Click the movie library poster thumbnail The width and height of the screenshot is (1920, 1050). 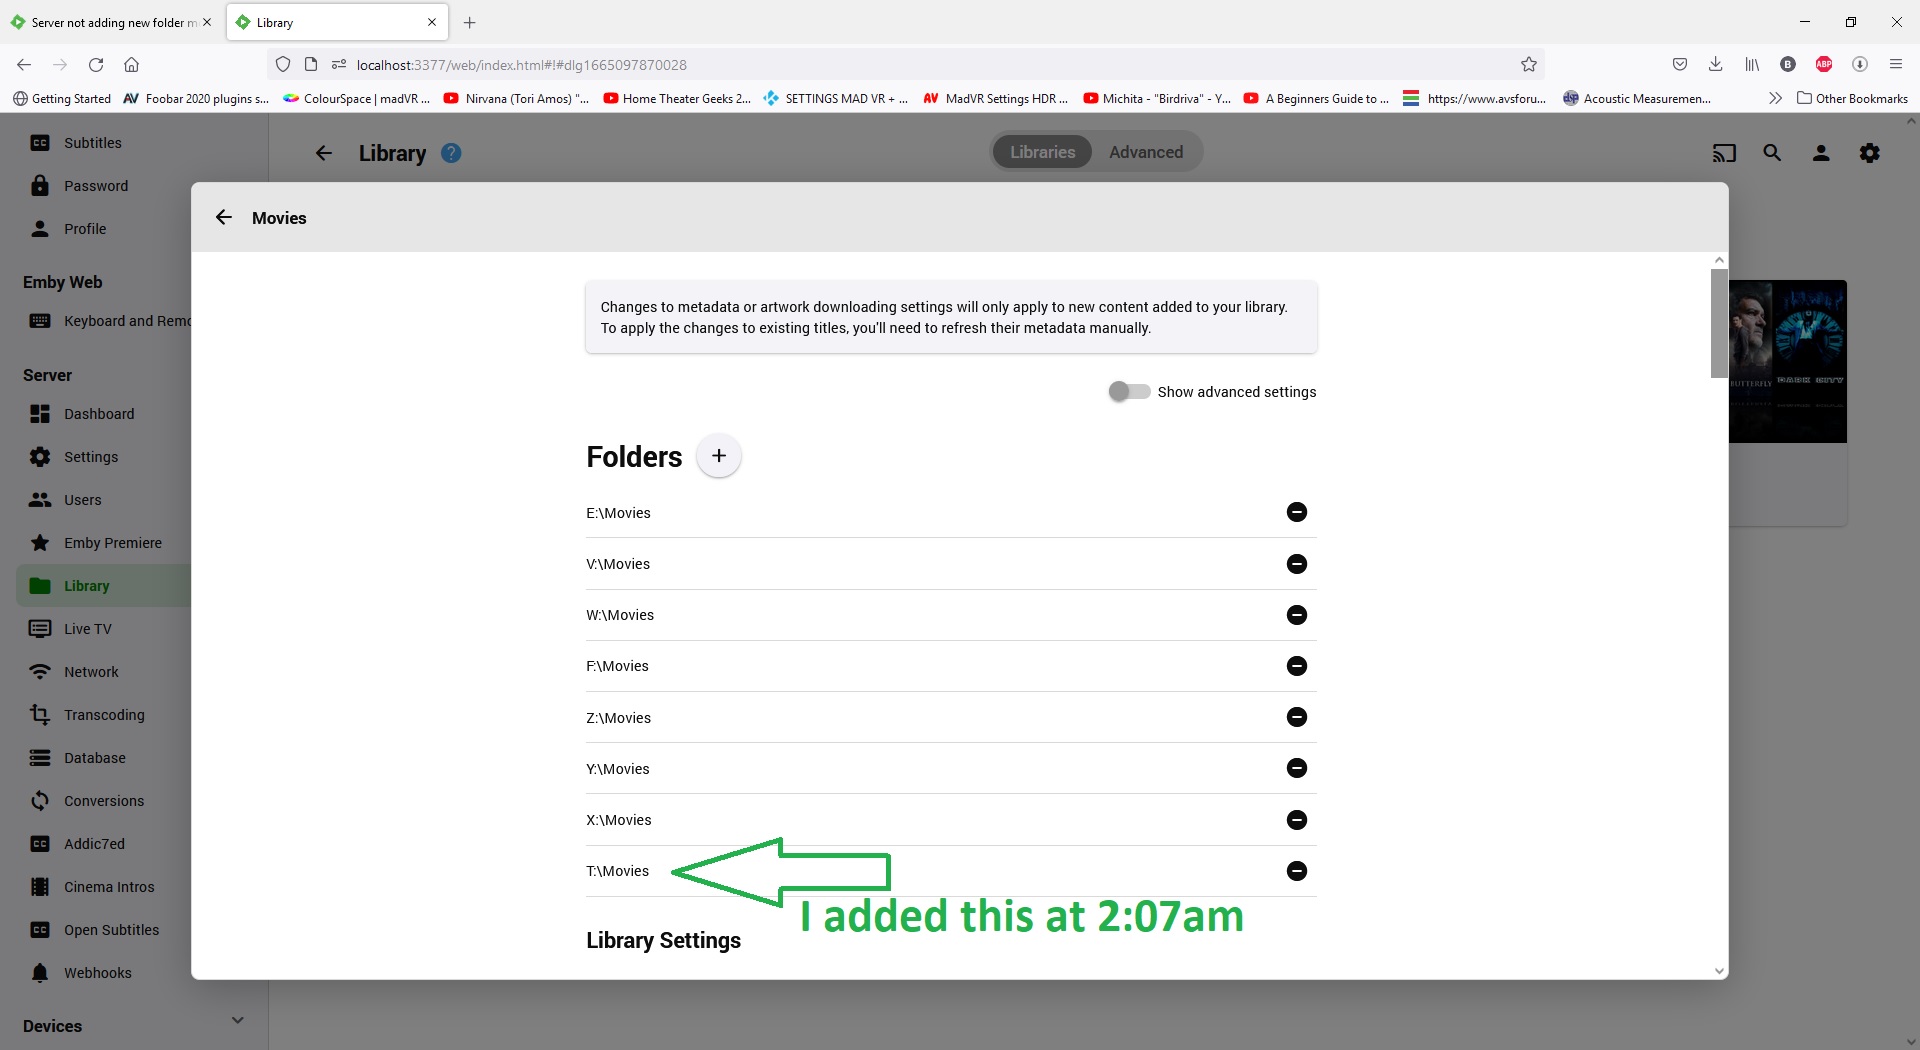[1788, 361]
